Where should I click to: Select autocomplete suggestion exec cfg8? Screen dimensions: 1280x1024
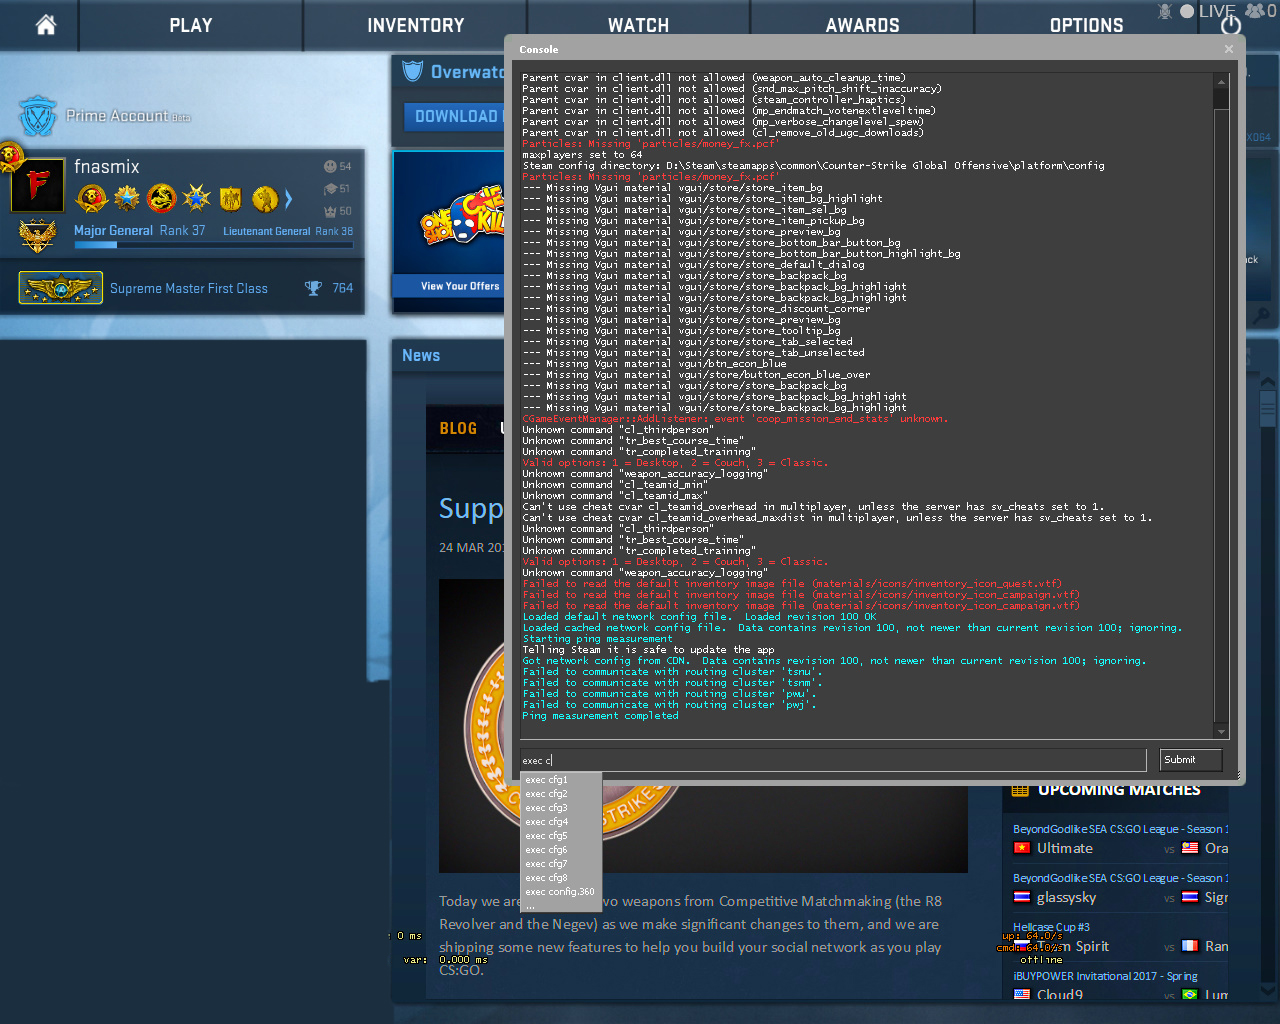click(561, 878)
